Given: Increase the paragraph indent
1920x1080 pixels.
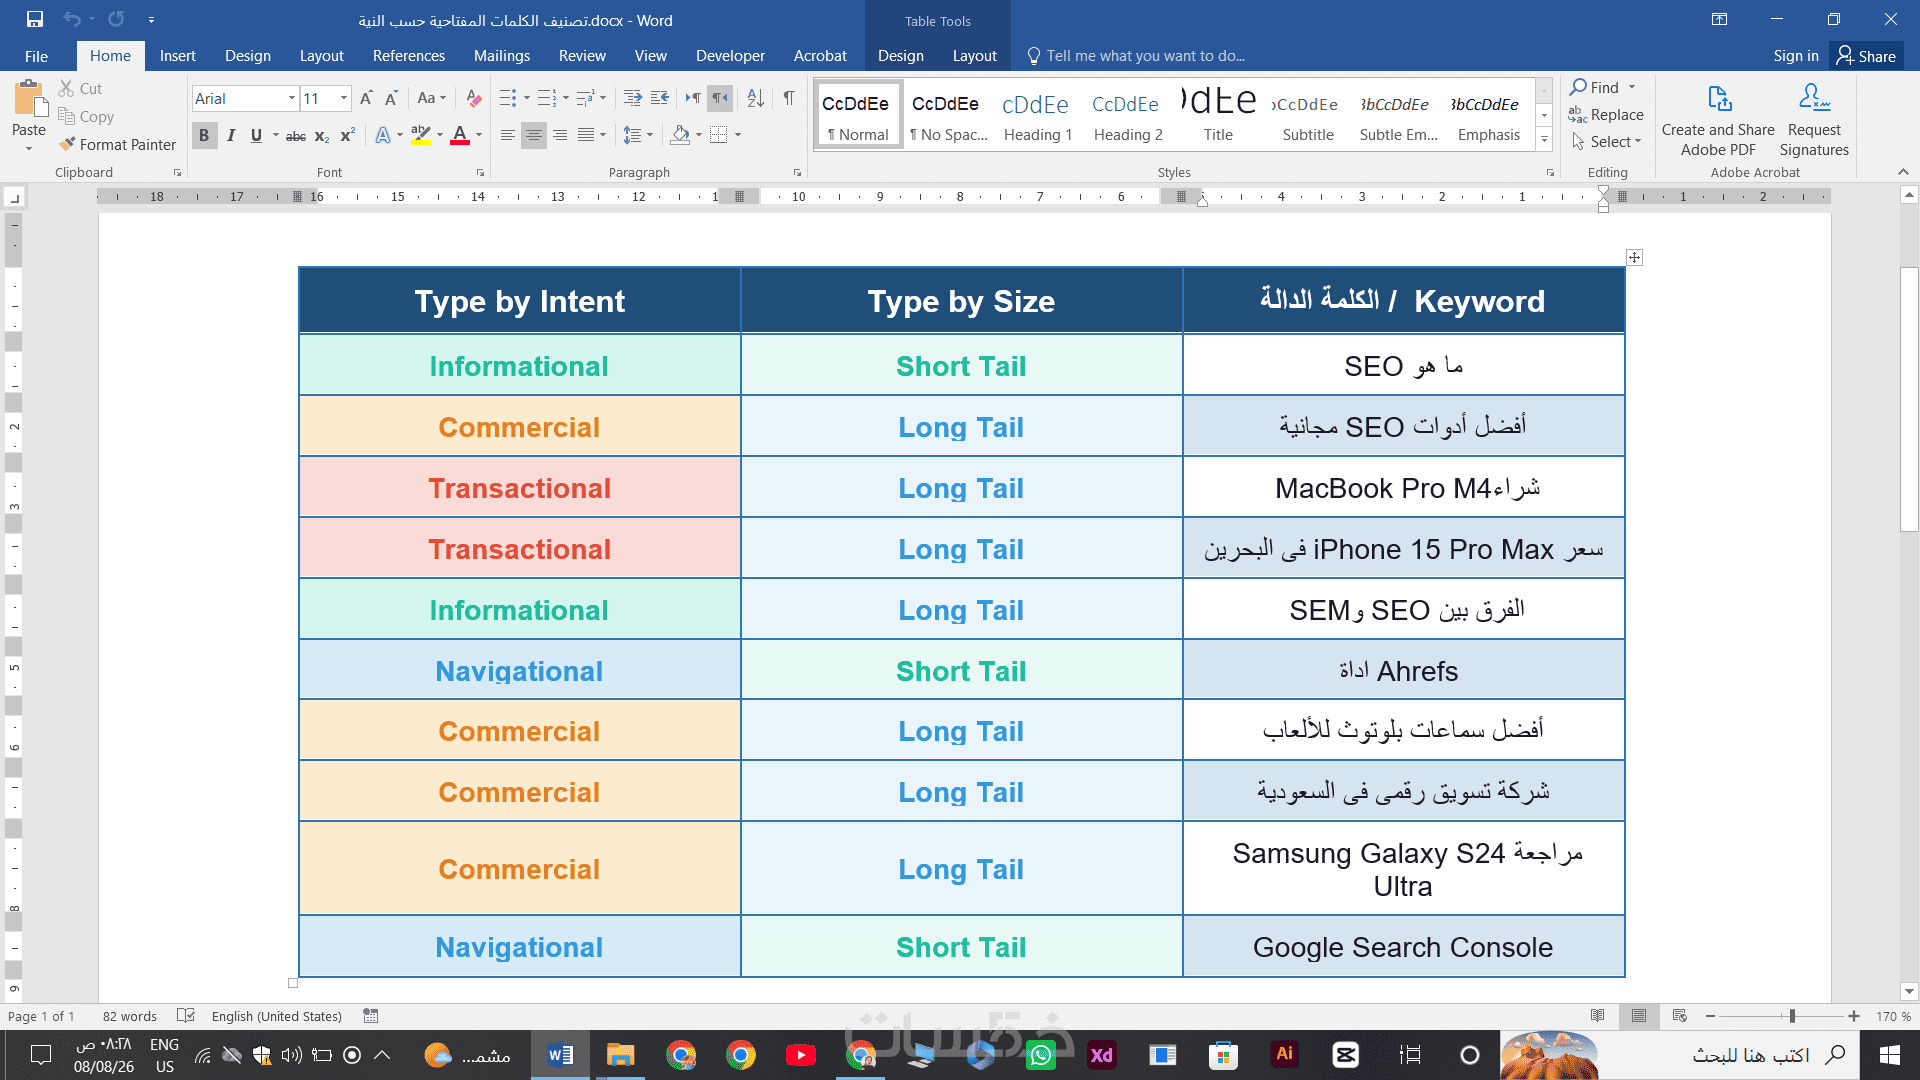Looking at the screenshot, I should pyautogui.click(x=659, y=98).
